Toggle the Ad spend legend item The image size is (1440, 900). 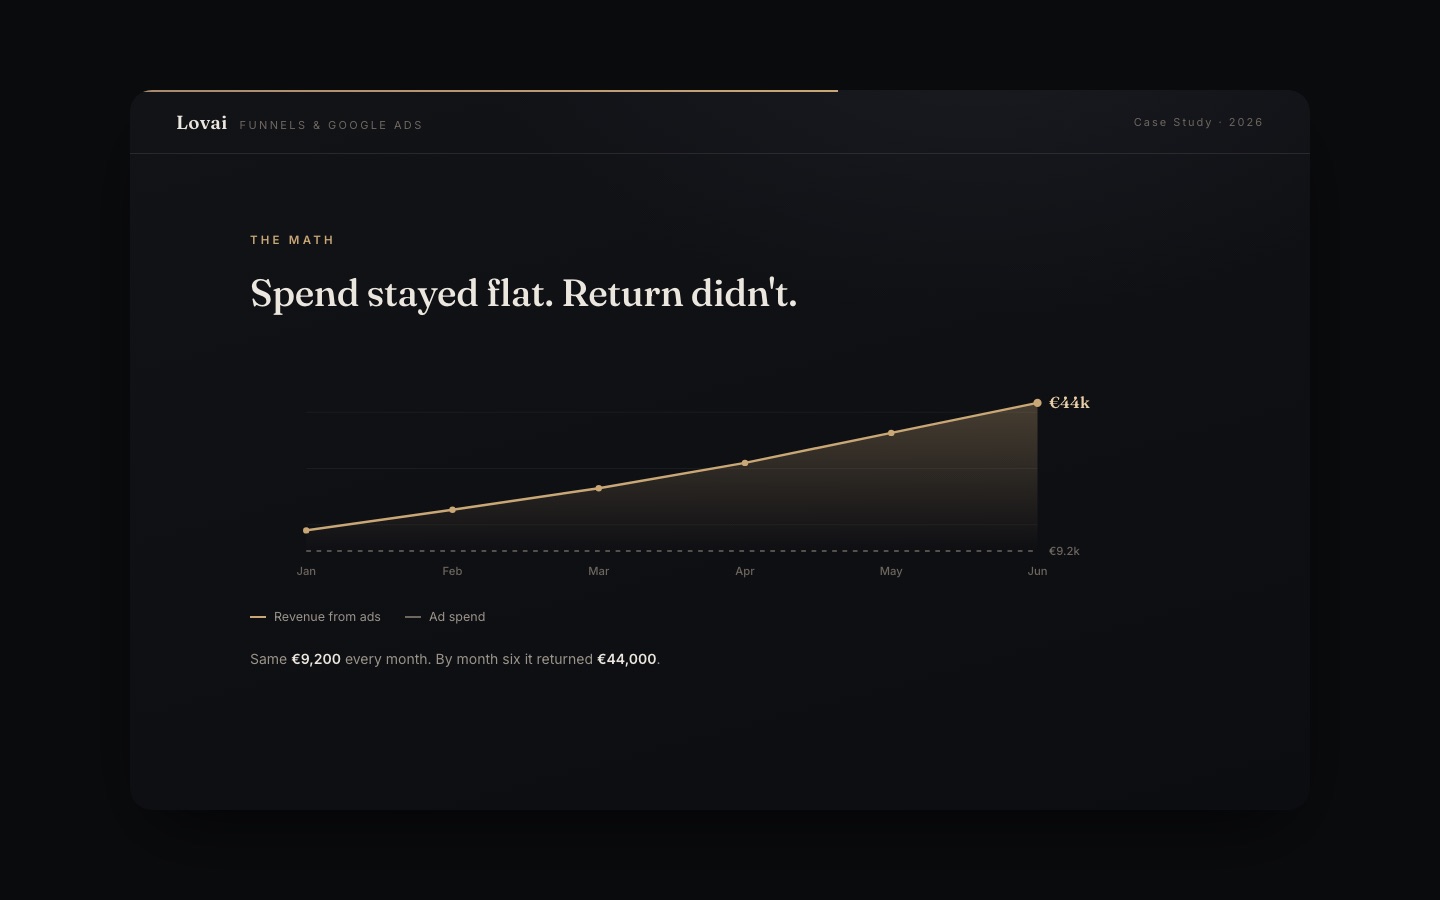point(445,617)
